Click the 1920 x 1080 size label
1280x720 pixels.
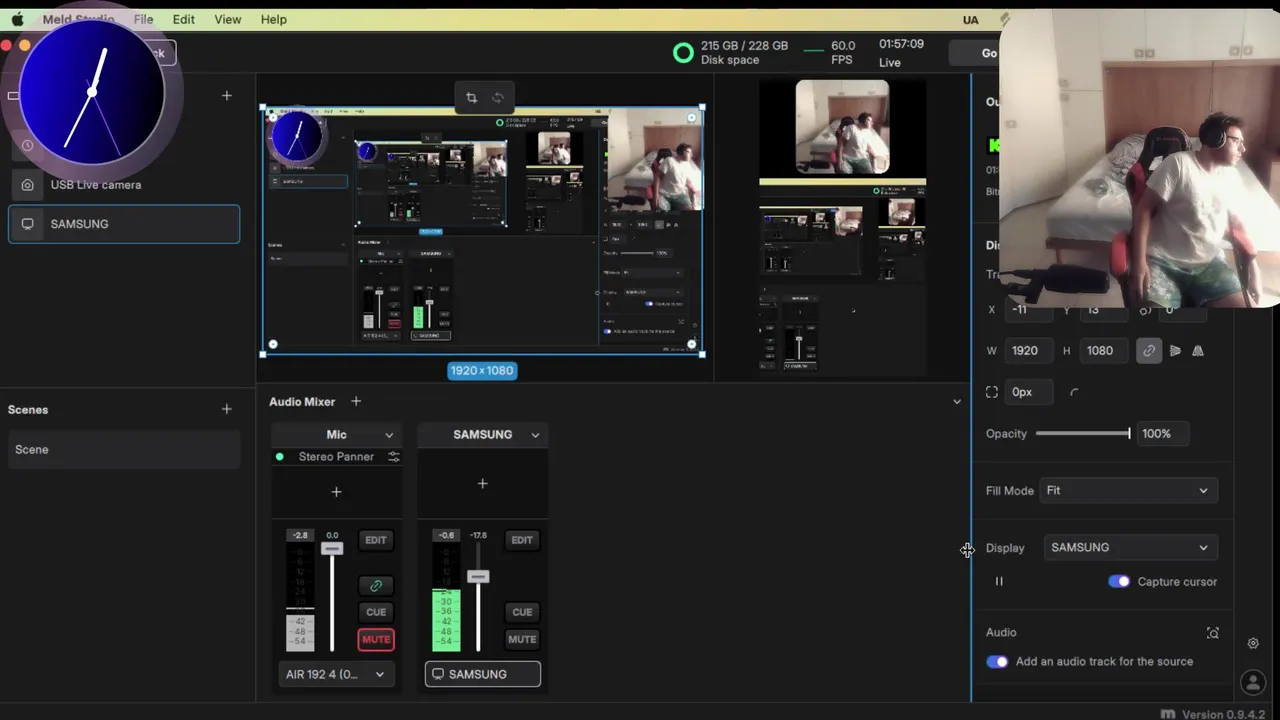[481, 370]
